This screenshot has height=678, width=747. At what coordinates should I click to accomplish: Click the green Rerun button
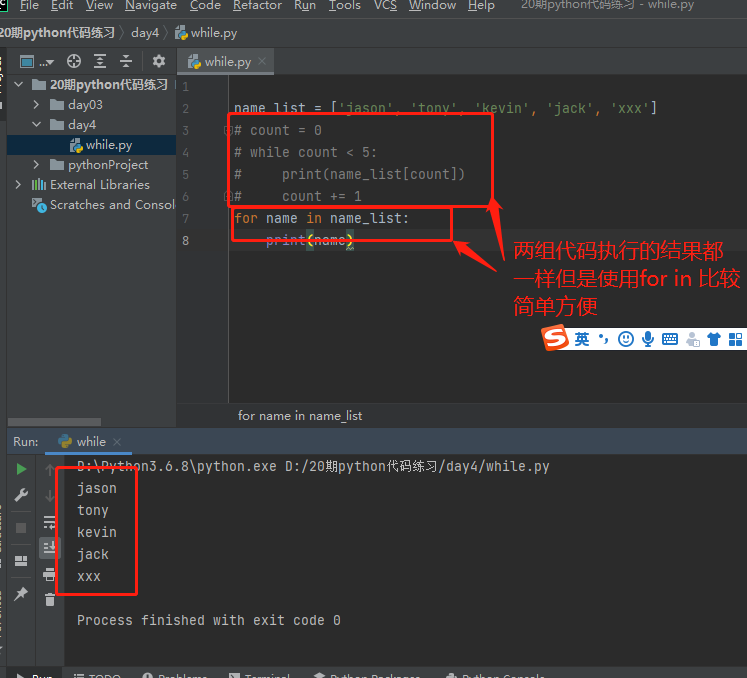[x=21, y=469]
